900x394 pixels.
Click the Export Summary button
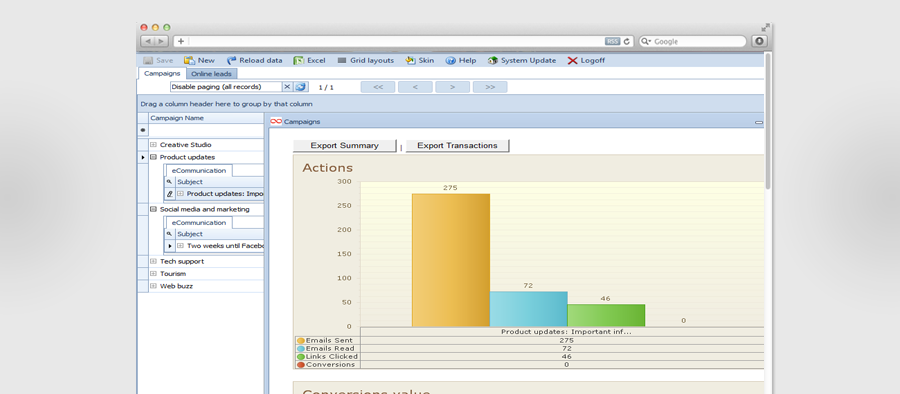pos(344,146)
